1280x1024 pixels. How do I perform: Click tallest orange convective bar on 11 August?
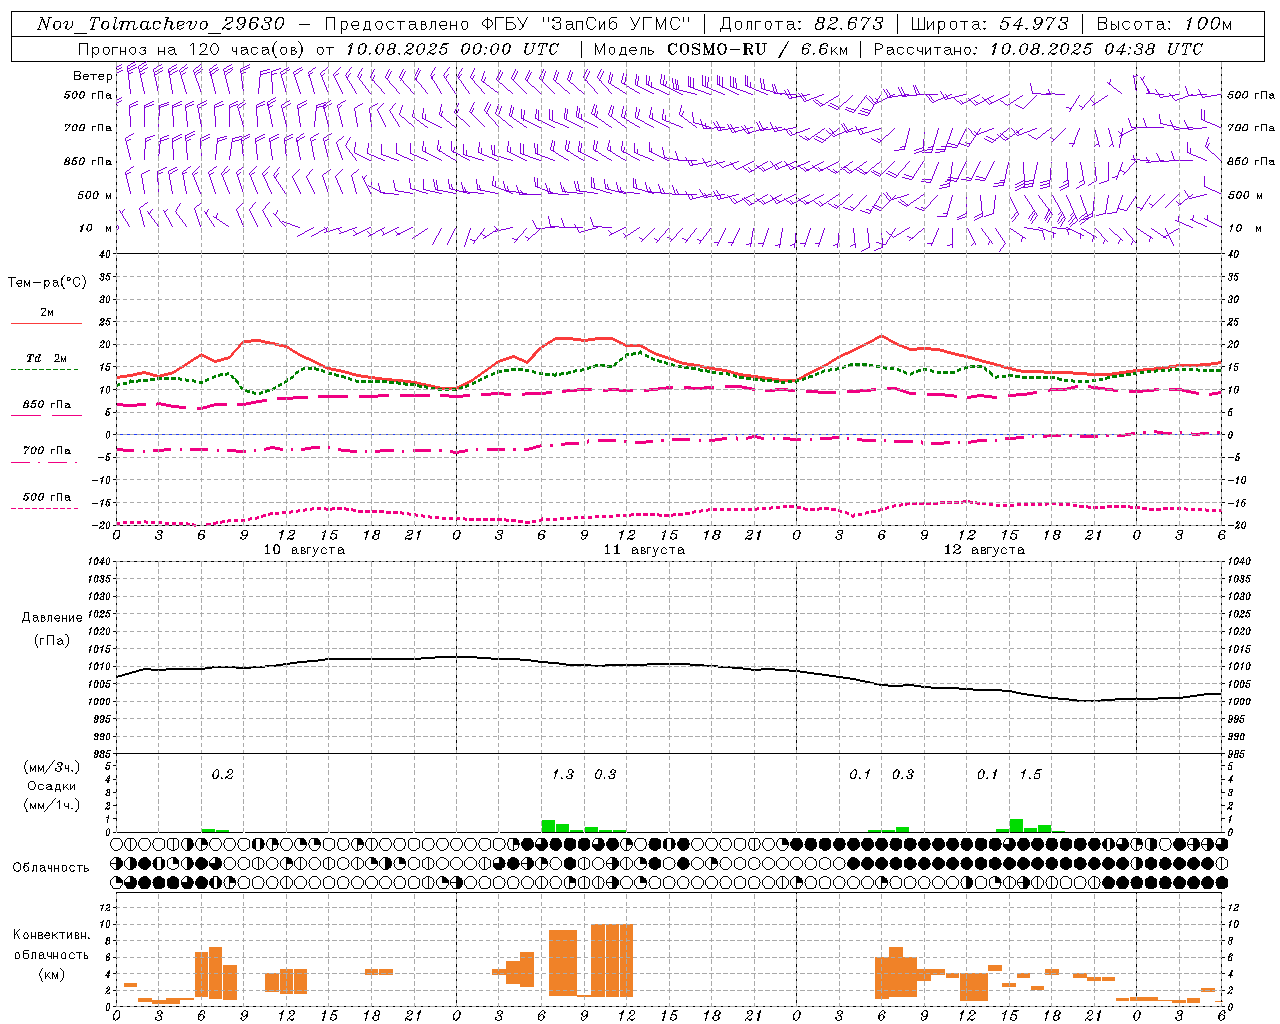click(x=612, y=960)
